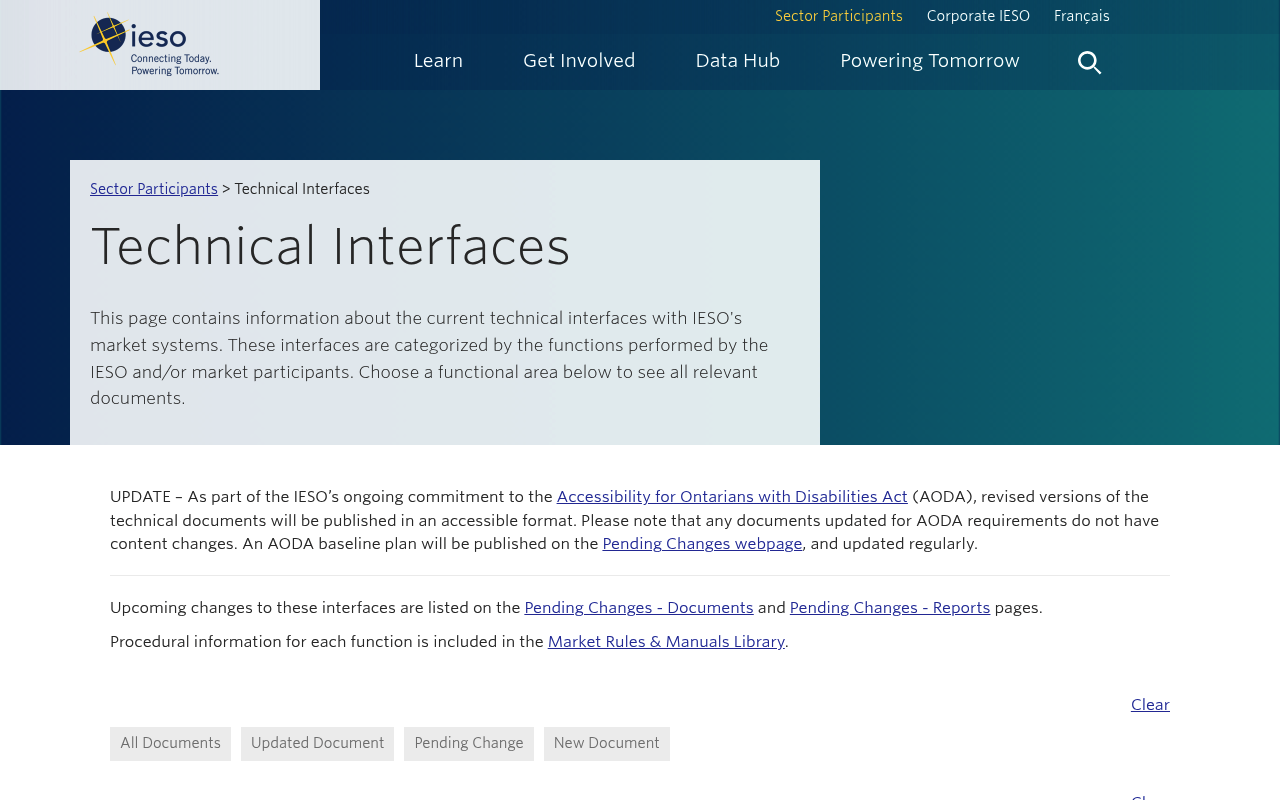
Task: Switch language to Français
Action: [1082, 16]
